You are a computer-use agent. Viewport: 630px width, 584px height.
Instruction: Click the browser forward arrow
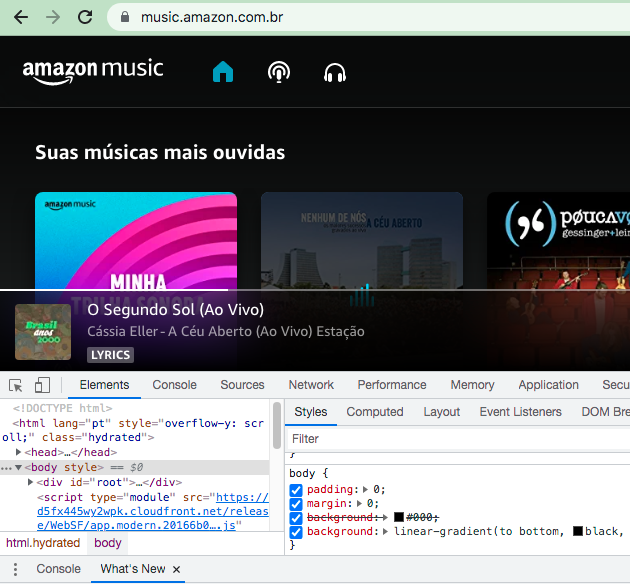pyautogui.click(x=53, y=17)
